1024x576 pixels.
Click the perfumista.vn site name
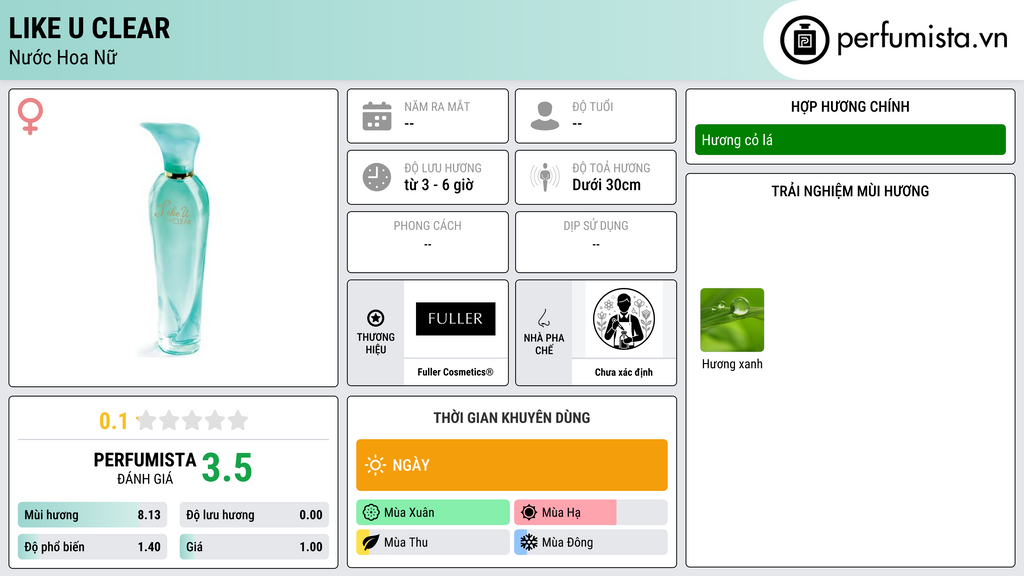[x=922, y=38]
